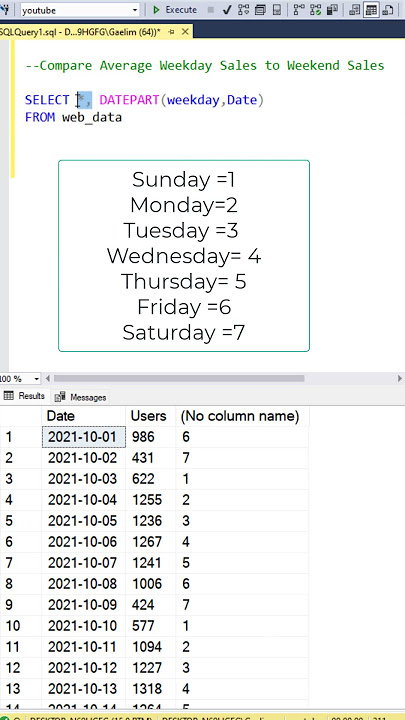Click Display Estimated Execution Plan icon

coord(243,10)
